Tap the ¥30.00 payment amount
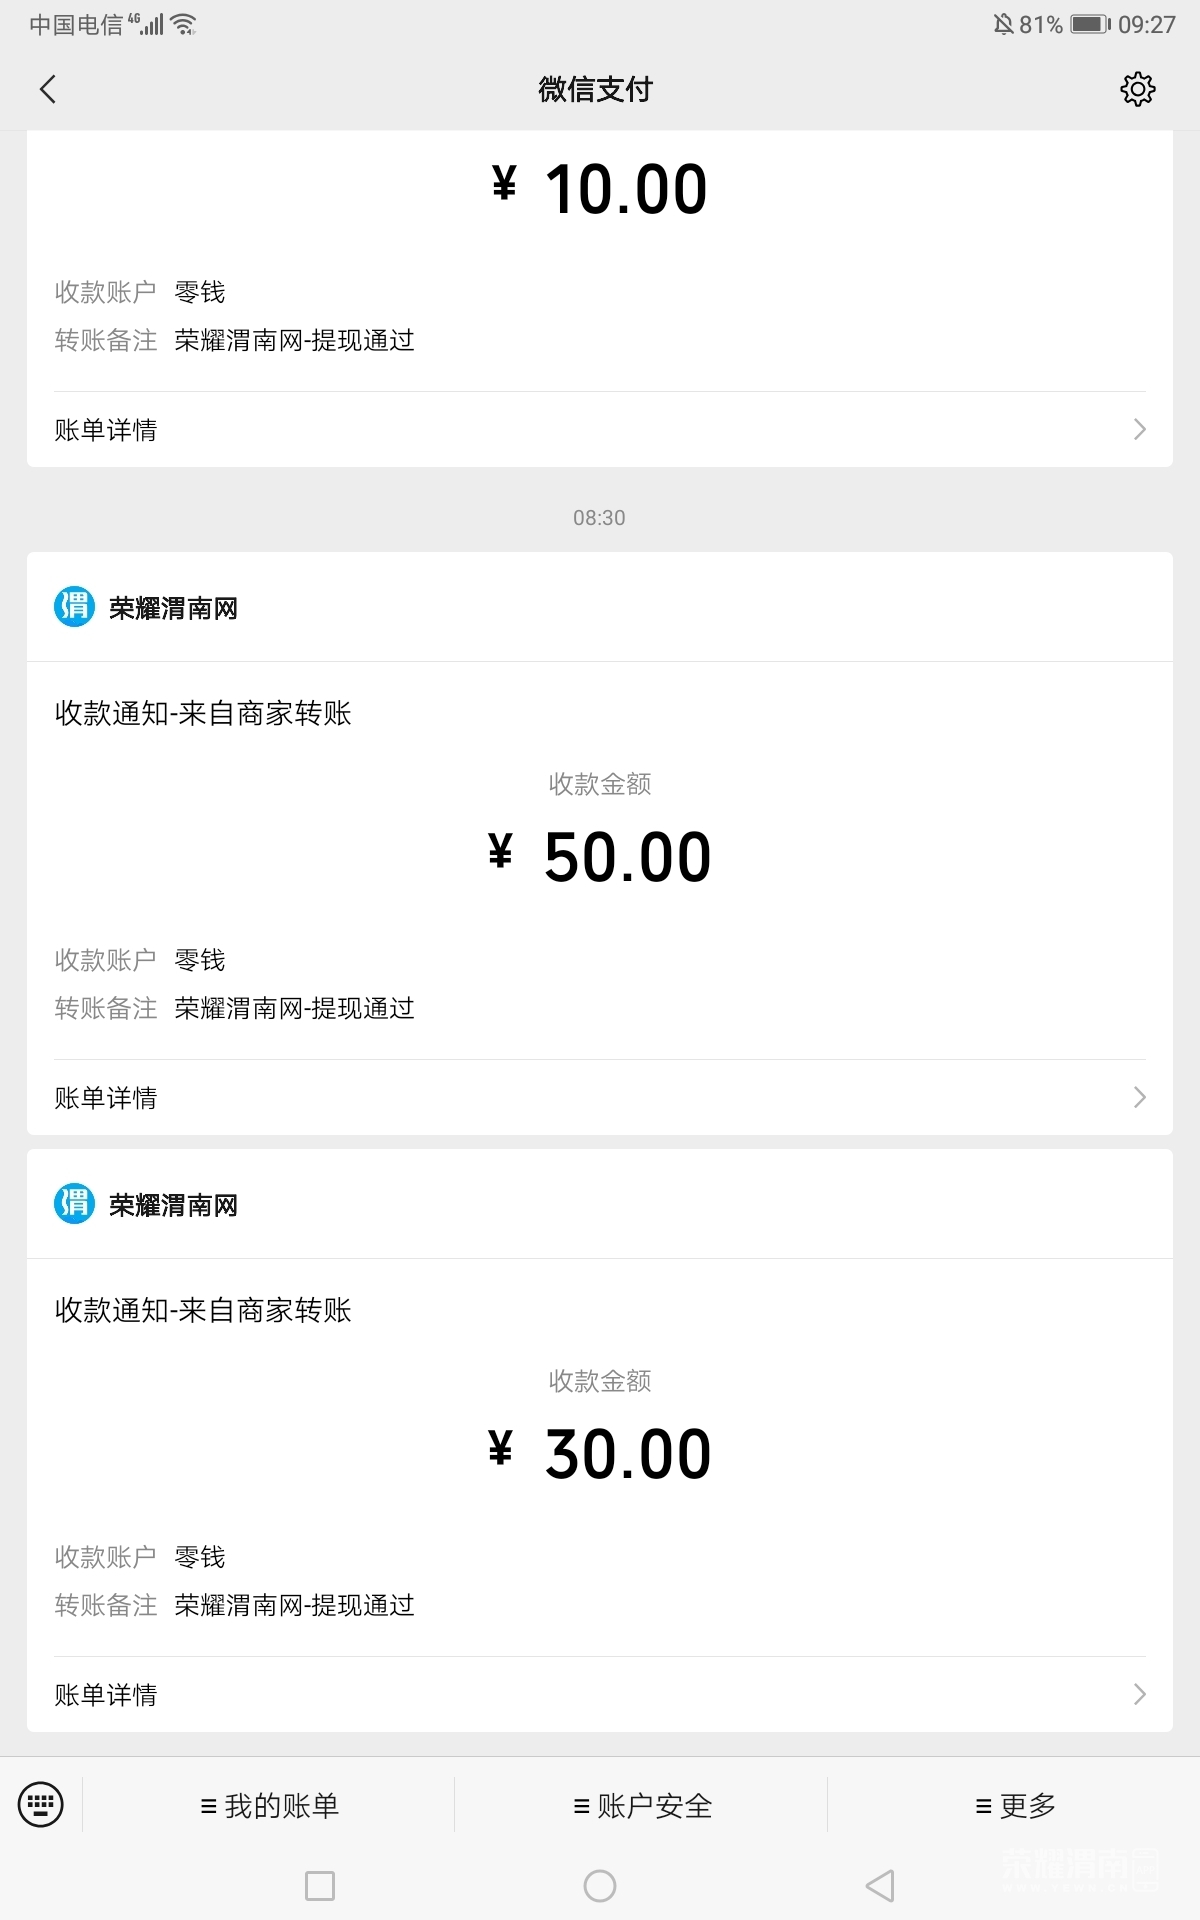 coord(600,1454)
